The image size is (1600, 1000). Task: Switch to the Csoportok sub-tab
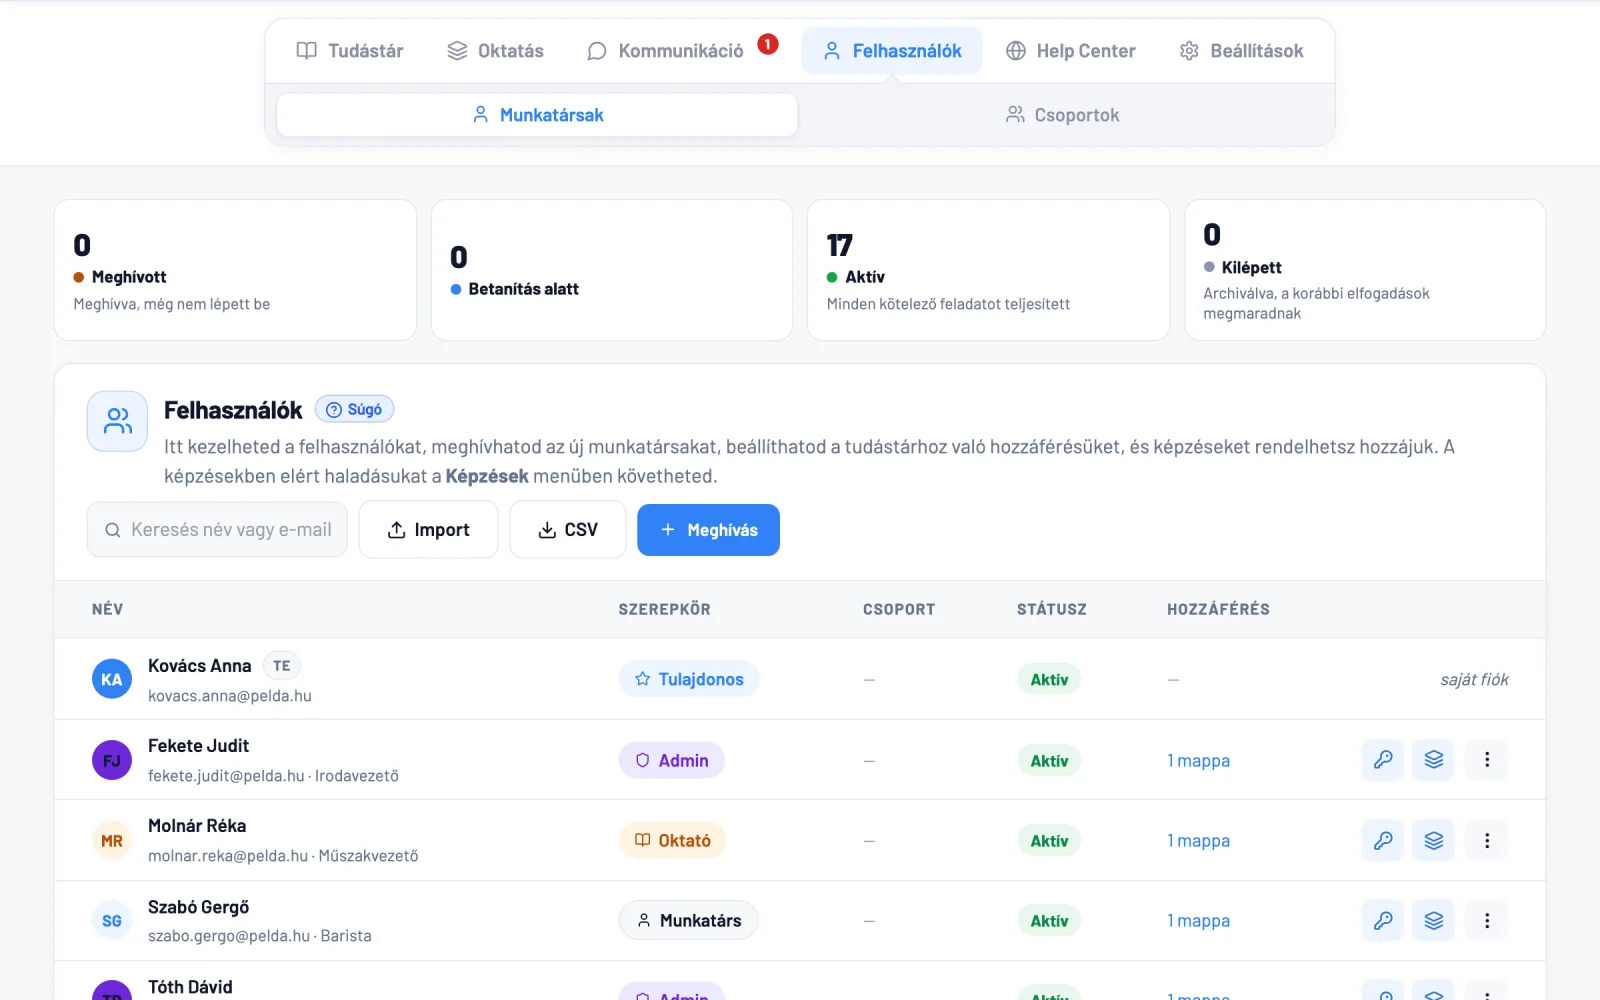(1062, 115)
